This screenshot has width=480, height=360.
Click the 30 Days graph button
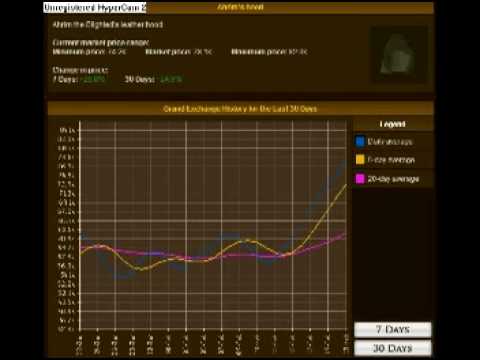(392, 348)
